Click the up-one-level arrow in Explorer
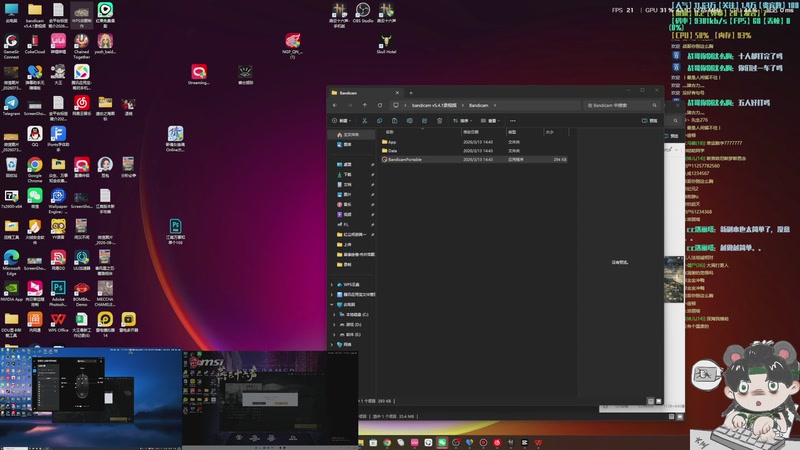Viewport: 800px width, 450px height. tap(365, 105)
